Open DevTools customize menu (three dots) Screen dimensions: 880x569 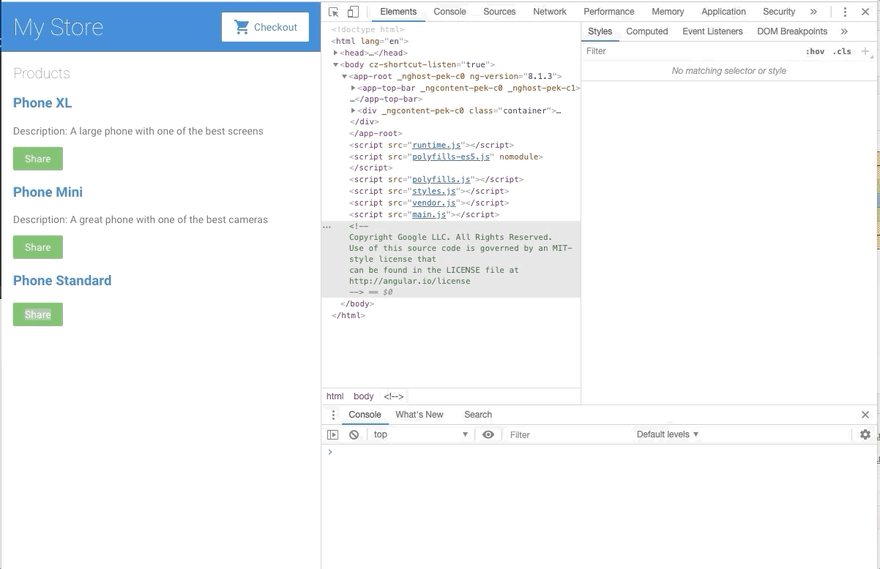[x=845, y=12]
